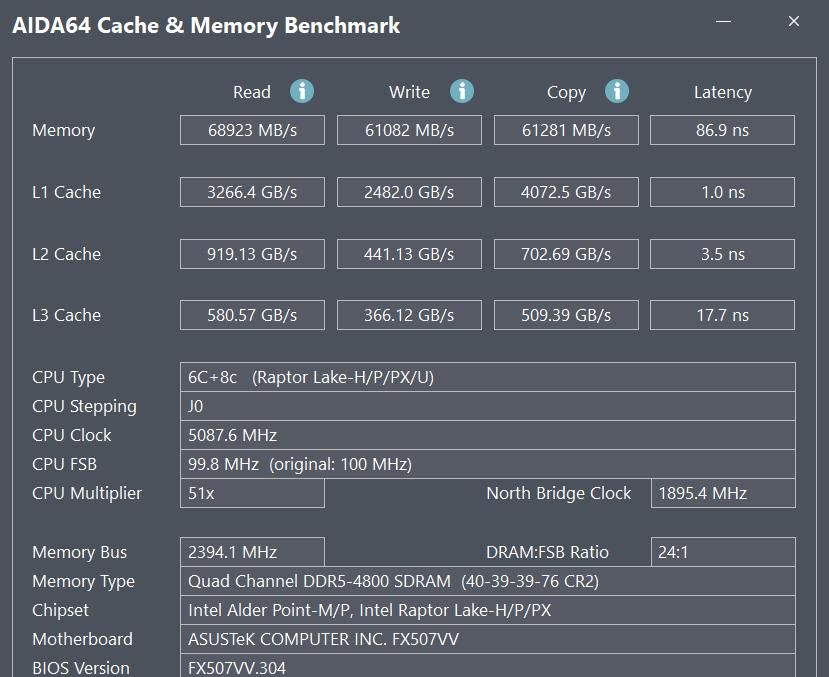Click the L1 Cache Copy value

tap(566, 192)
